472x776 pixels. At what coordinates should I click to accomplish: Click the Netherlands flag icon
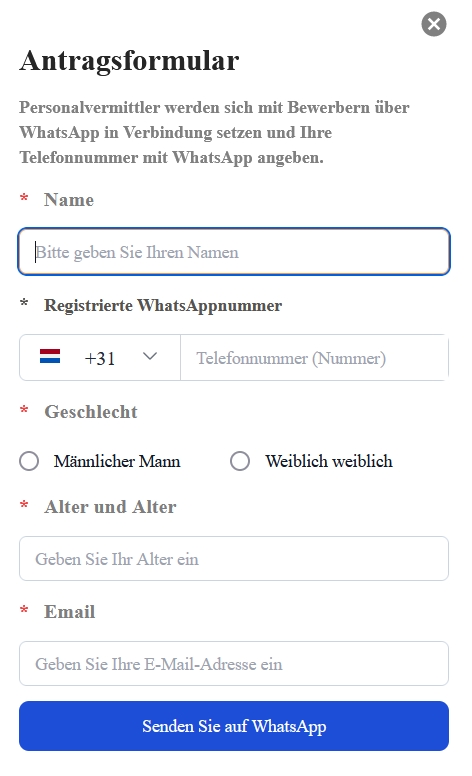pos(50,357)
